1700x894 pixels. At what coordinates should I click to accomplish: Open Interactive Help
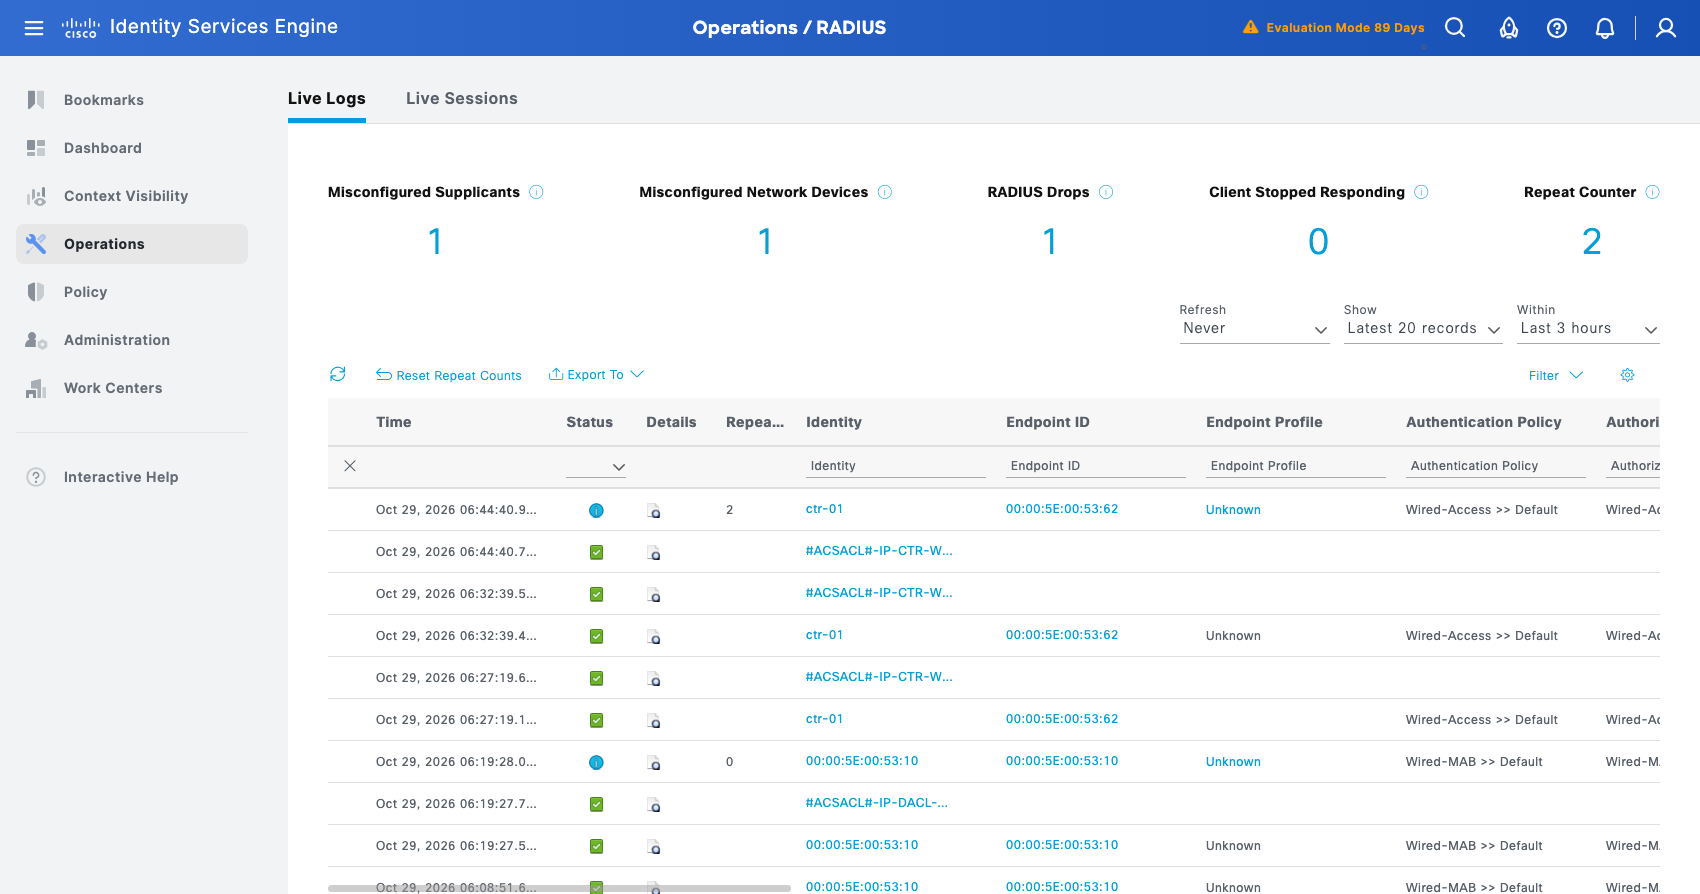(132, 477)
